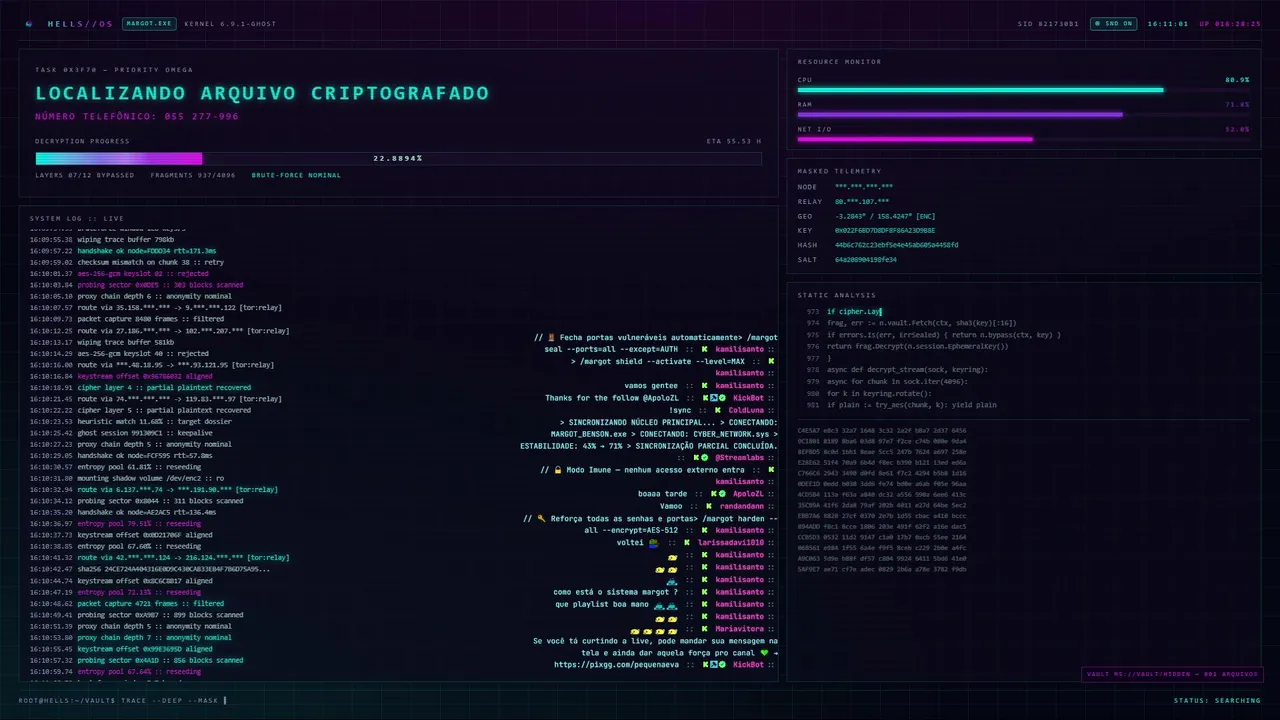Viewport: 1280px width, 720px height.
Task: Click the 16:11:01 clock readout
Action: coord(1168,23)
